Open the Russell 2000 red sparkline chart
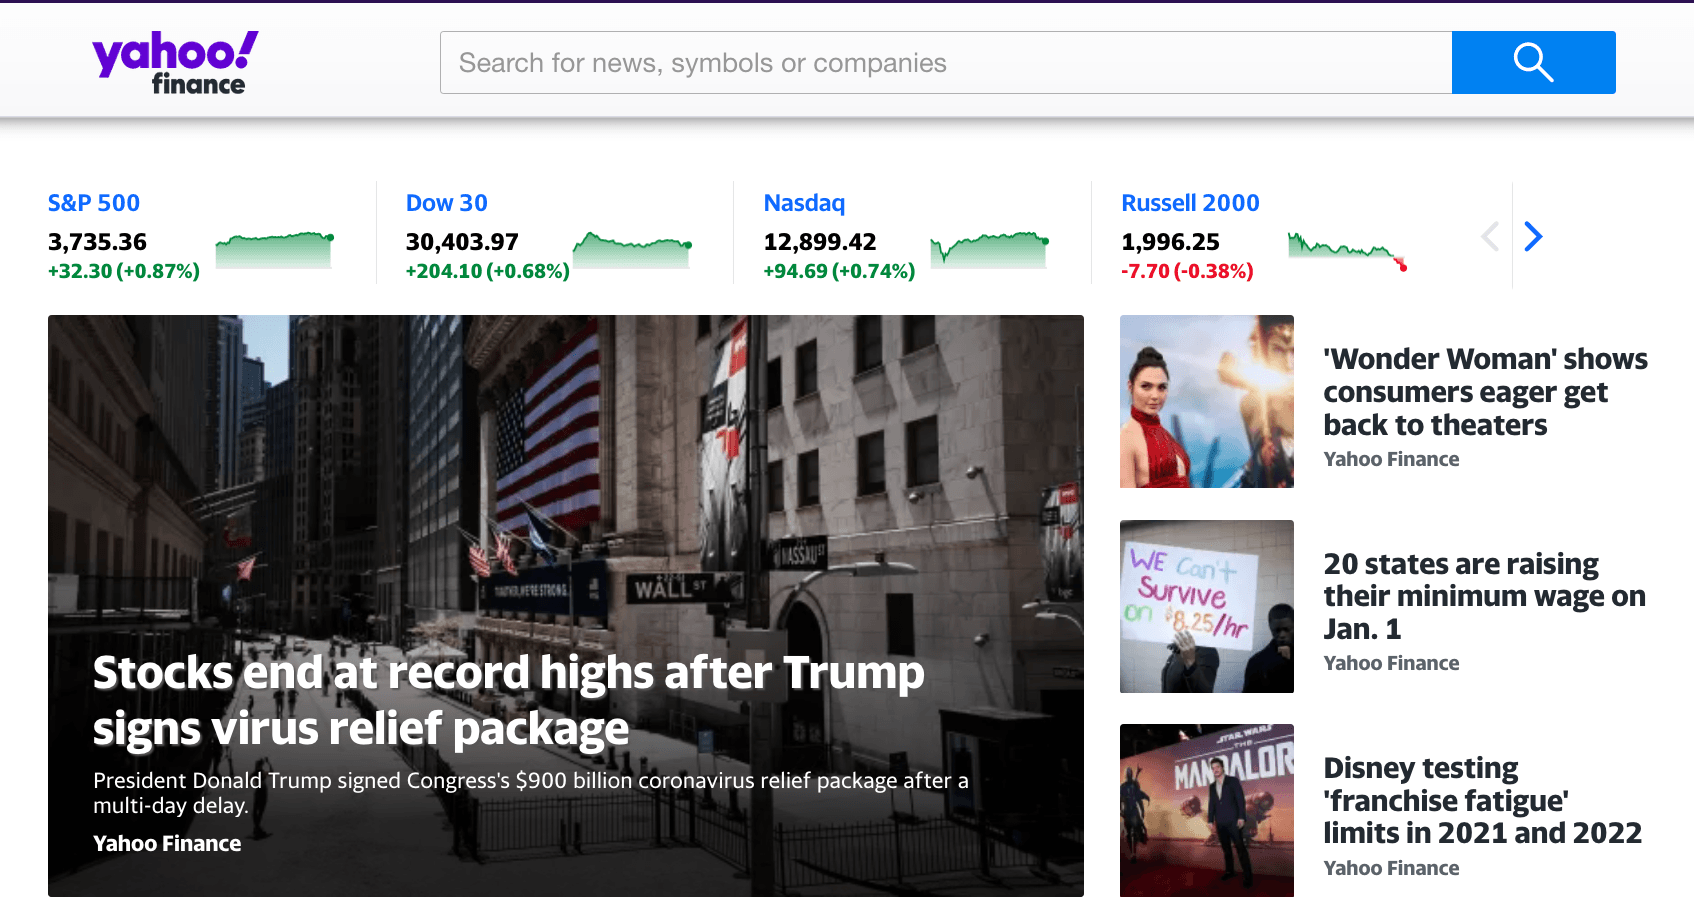This screenshot has width=1694, height=900. pos(1347,251)
